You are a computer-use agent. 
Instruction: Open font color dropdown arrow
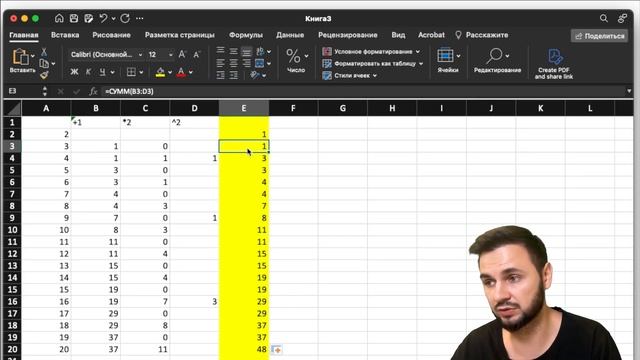(191, 73)
